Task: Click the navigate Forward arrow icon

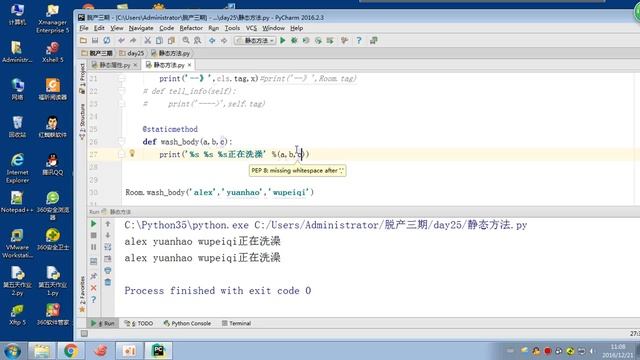Action: [224, 40]
